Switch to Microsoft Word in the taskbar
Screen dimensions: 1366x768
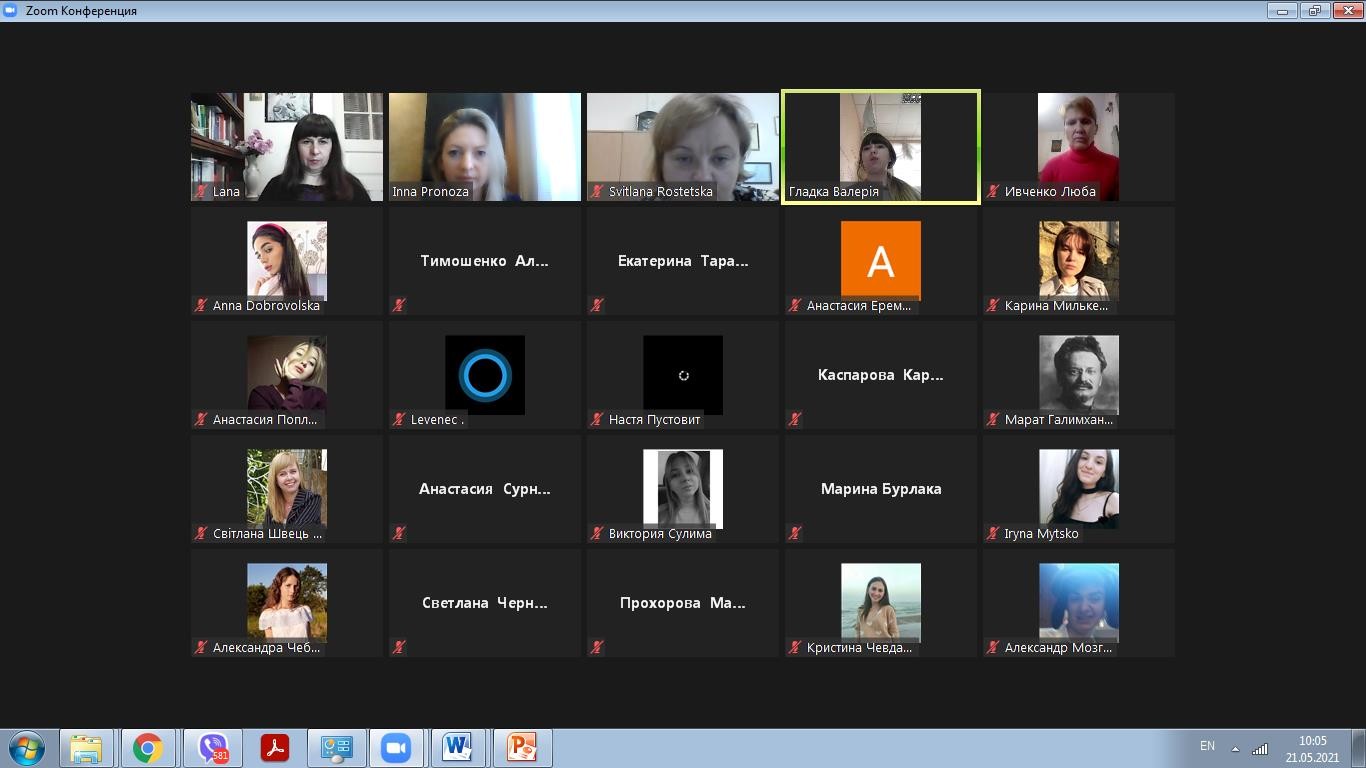(458, 748)
